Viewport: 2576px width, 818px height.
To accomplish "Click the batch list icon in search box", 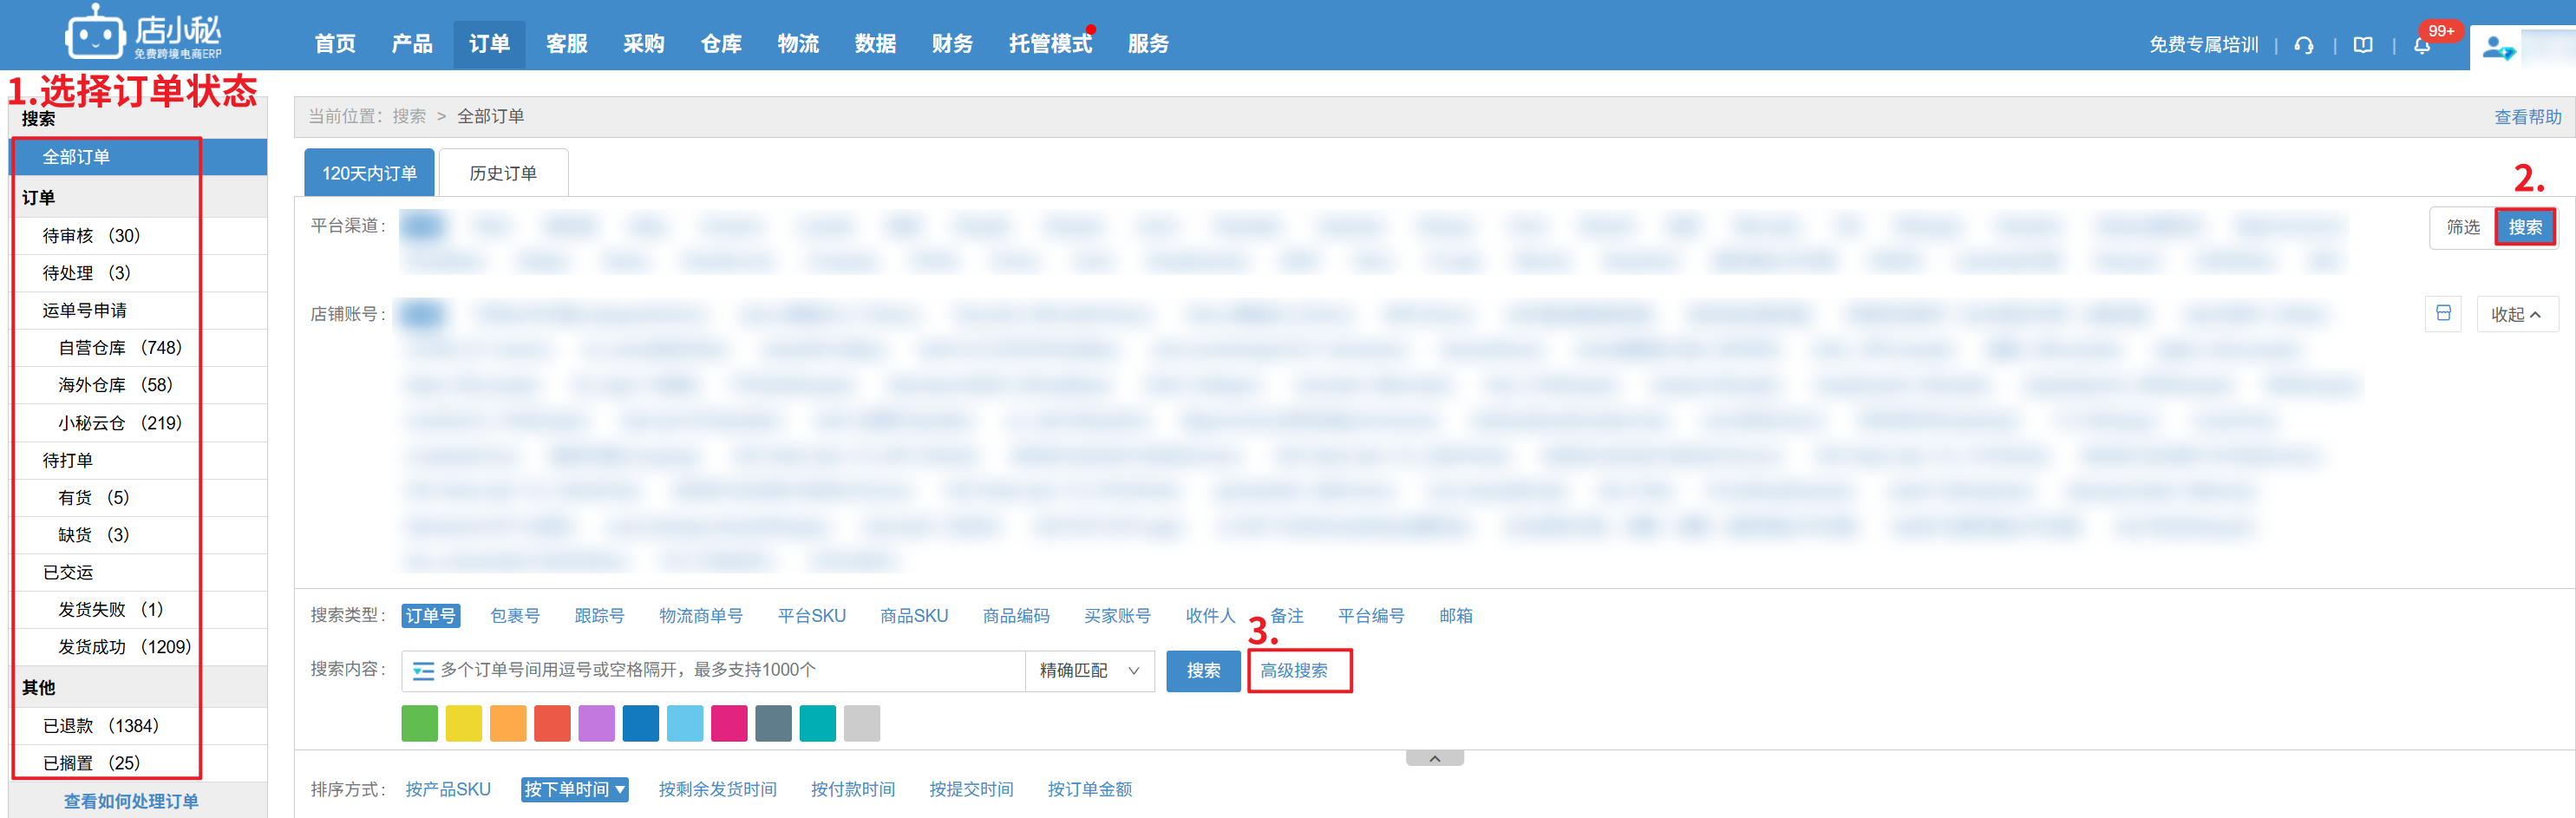I will 423,671.
